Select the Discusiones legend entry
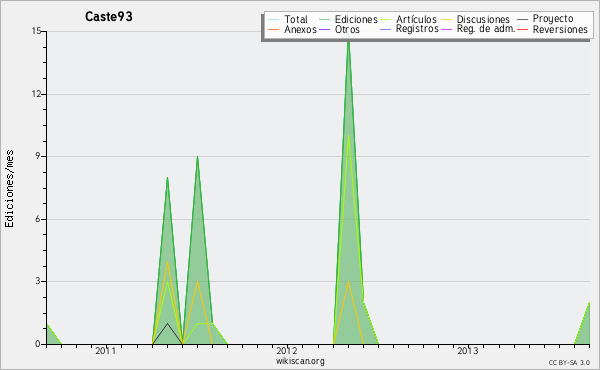Viewport: 600px width, 370px height. tap(483, 20)
